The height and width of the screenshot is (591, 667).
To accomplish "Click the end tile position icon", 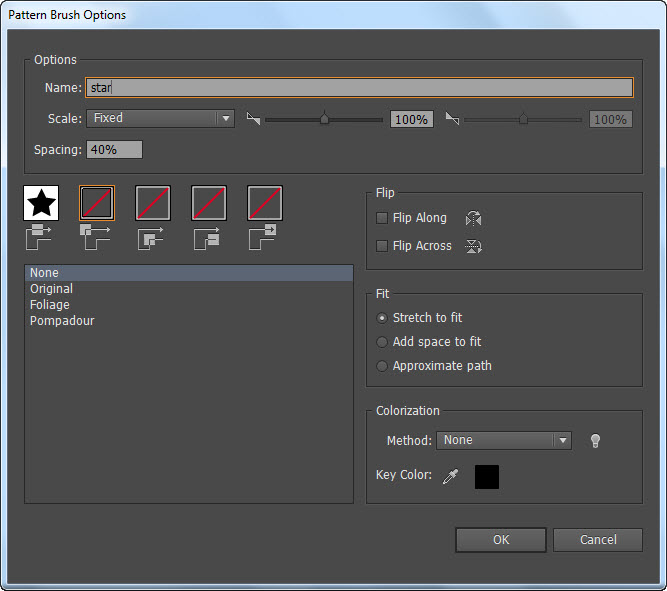I will (262, 237).
